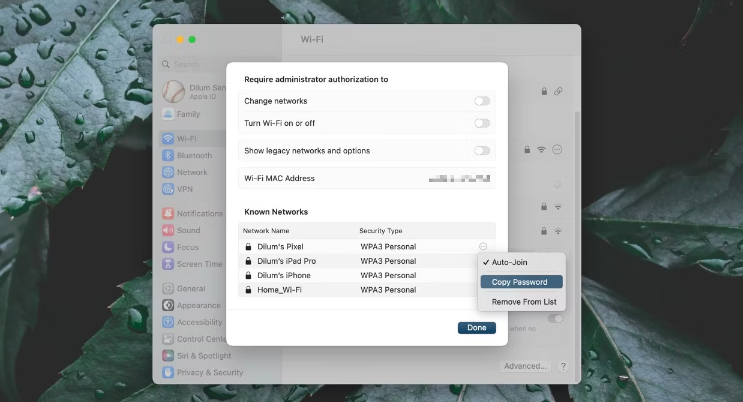Screen dimensions: 743x402
Task: Open the help question mark button
Action: point(563,366)
